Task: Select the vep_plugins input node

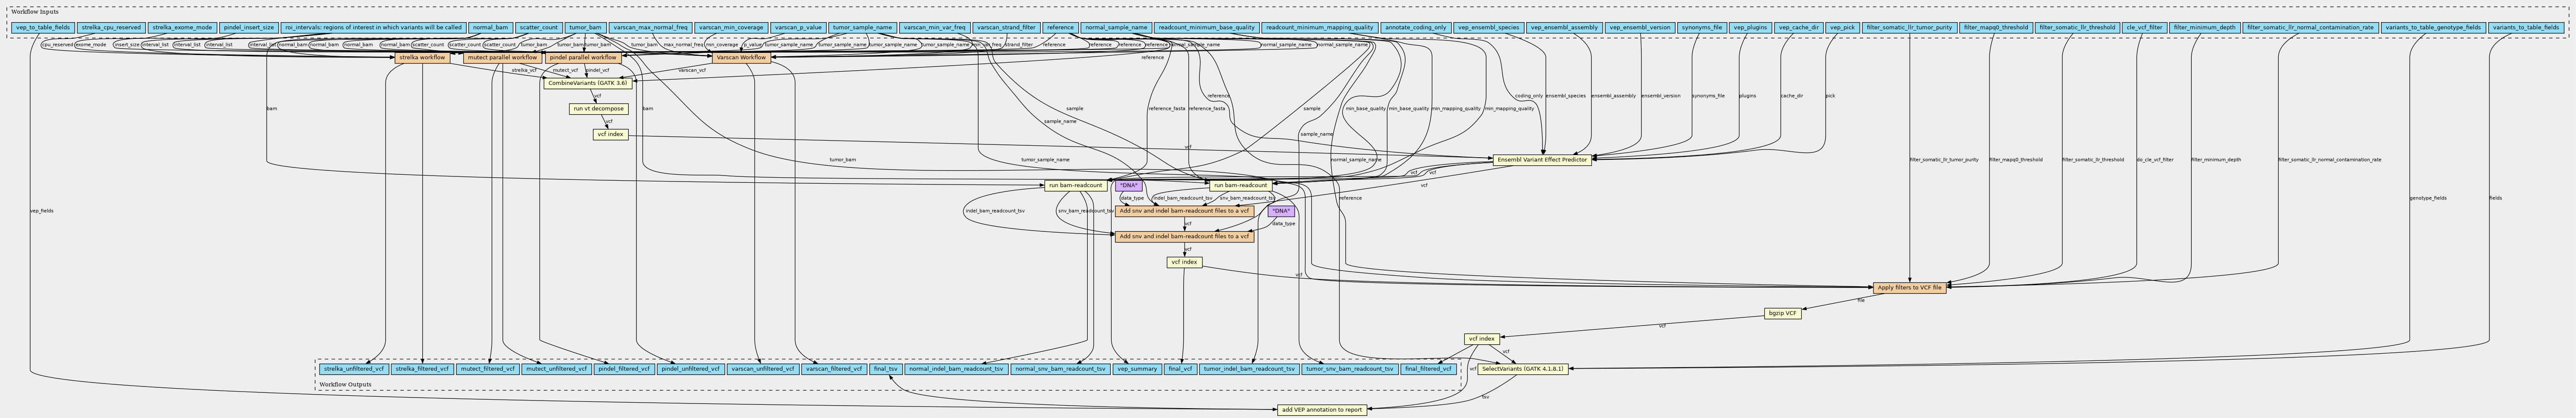Action: (x=1750, y=28)
